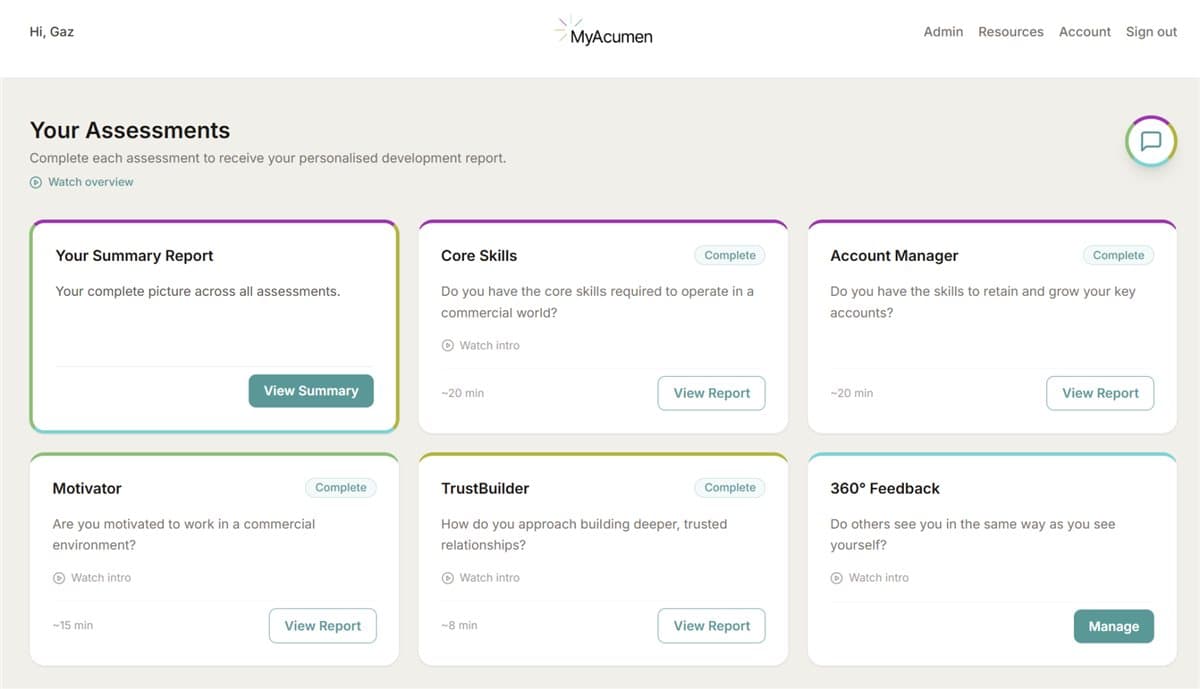1200x689 pixels.
Task: Click the Core Skills description text
Action: [x=598, y=302]
